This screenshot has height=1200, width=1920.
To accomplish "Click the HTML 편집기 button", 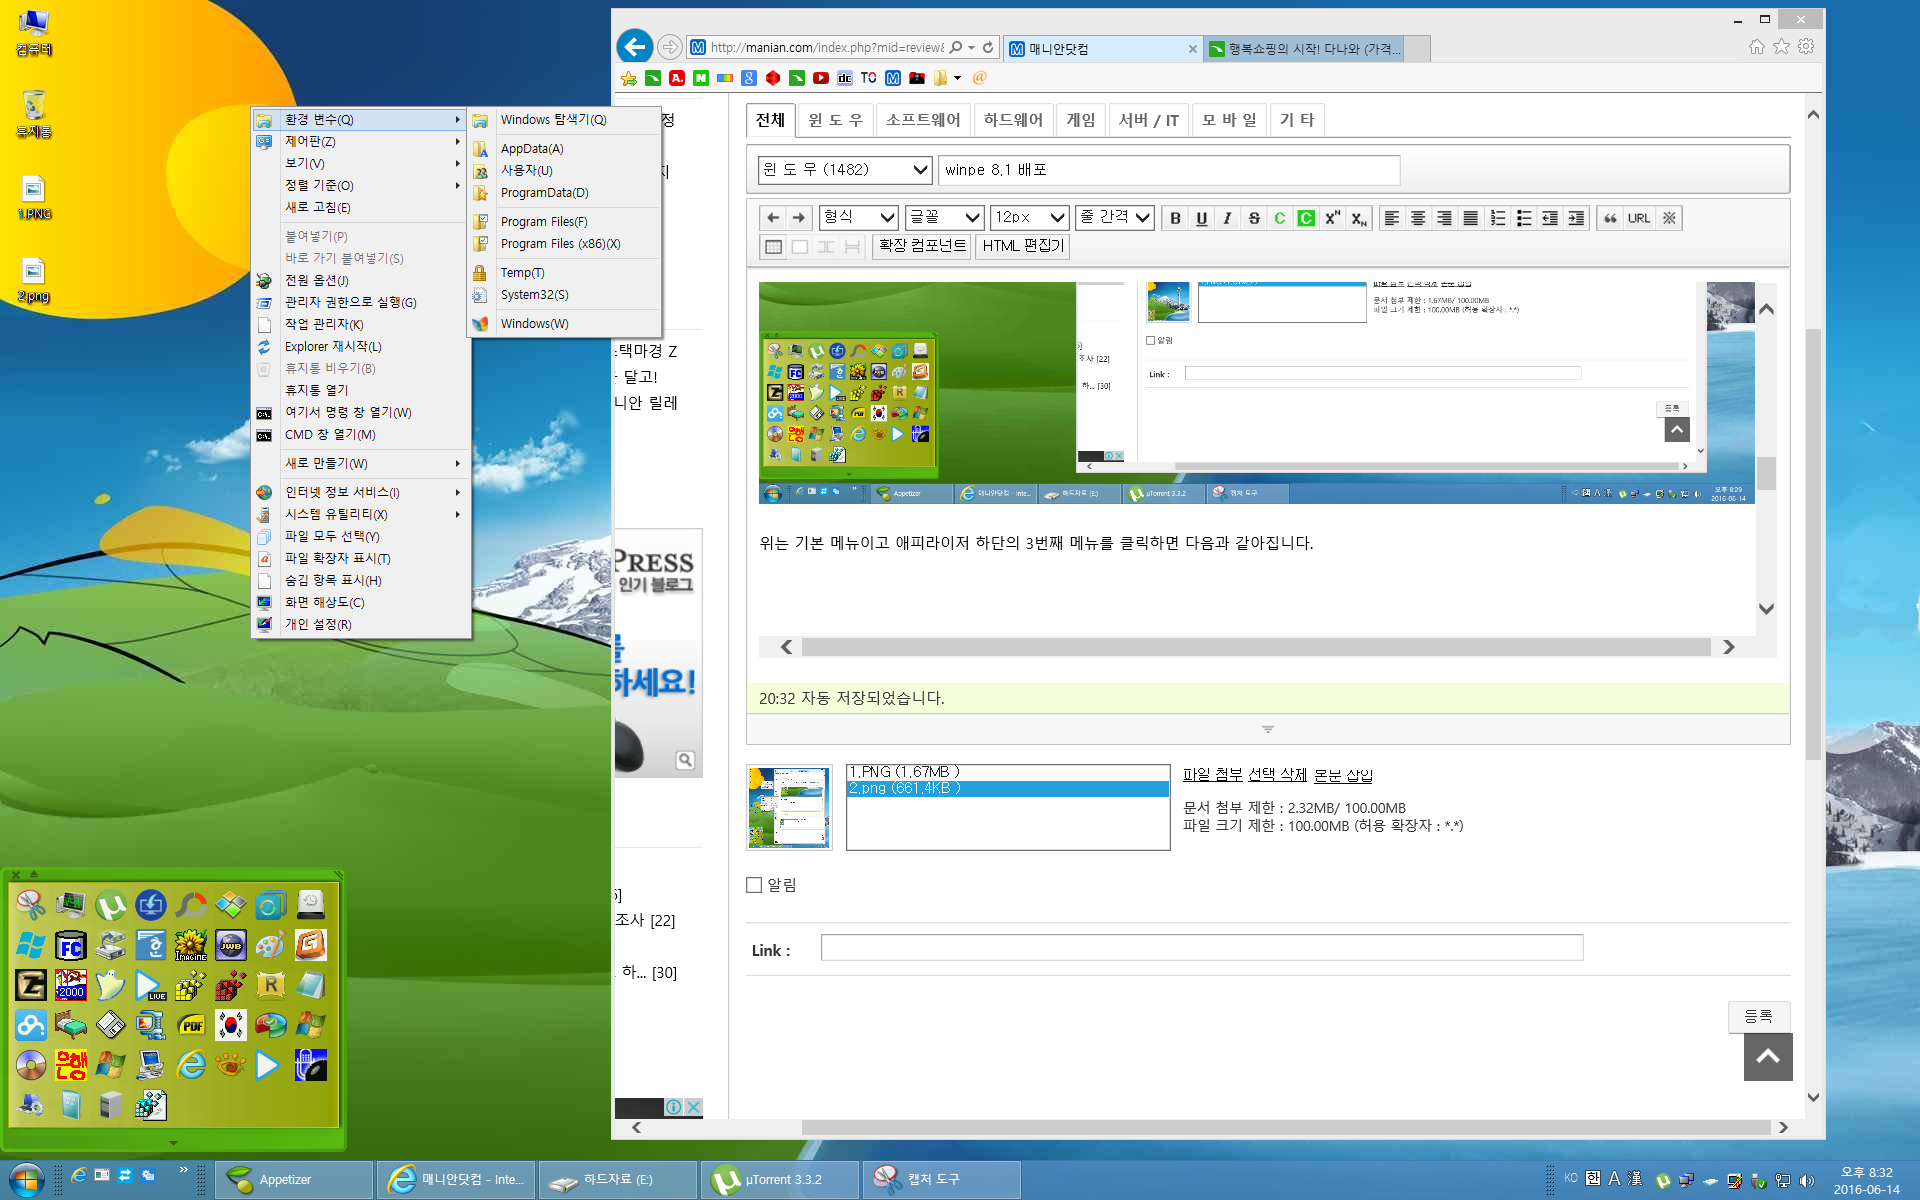I will (1022, 246).
